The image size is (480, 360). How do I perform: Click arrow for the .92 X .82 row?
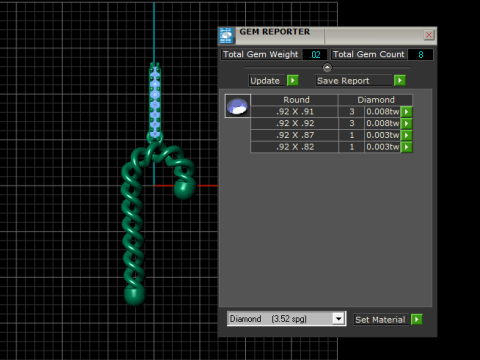pos(406,147)
